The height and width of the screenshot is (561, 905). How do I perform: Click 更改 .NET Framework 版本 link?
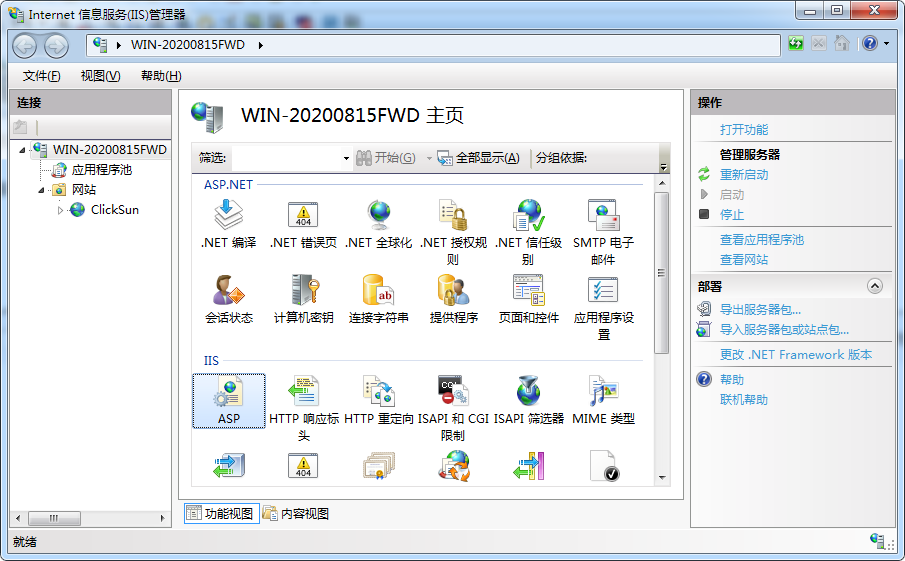795,354
